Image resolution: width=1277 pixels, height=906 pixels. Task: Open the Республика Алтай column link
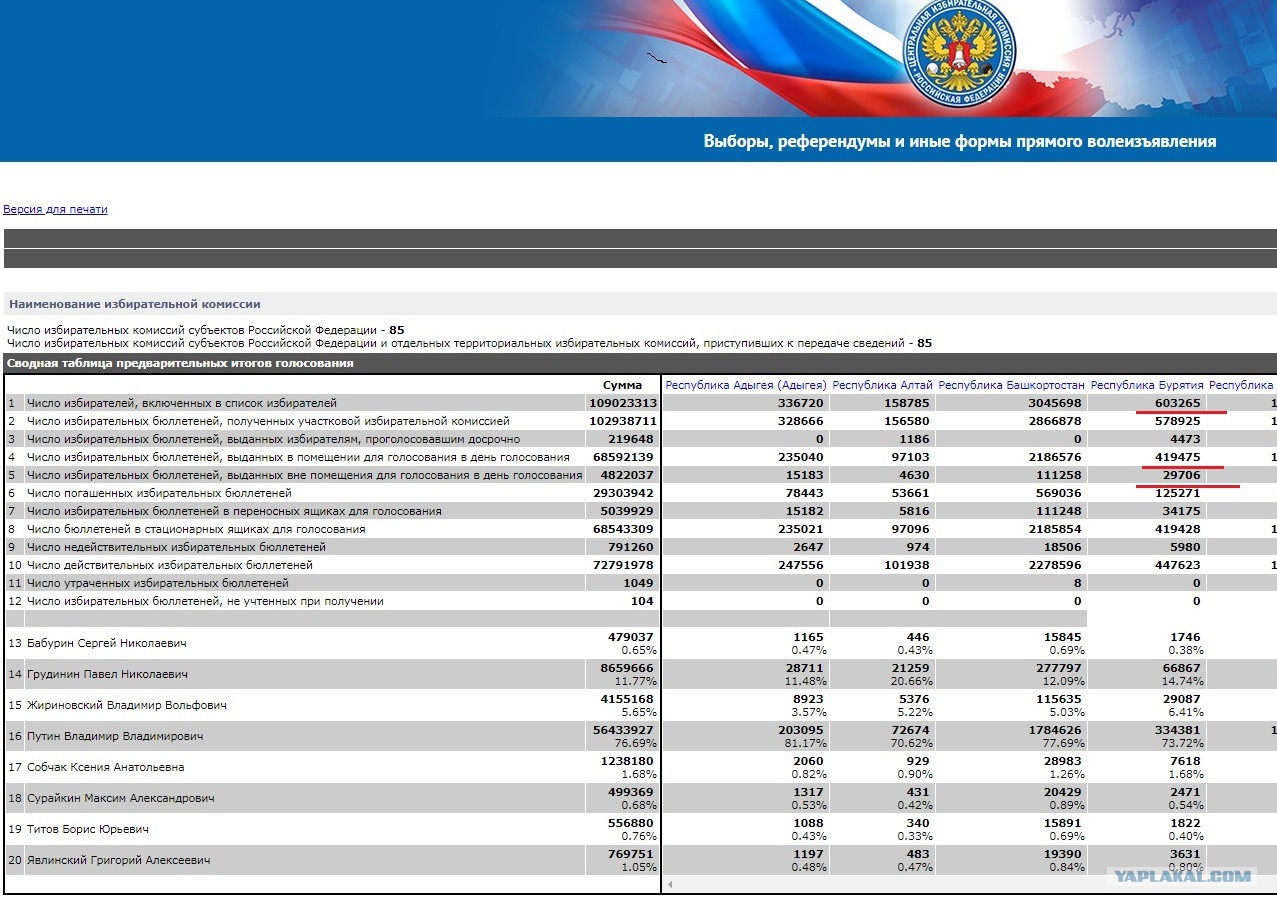pos(882,385)
